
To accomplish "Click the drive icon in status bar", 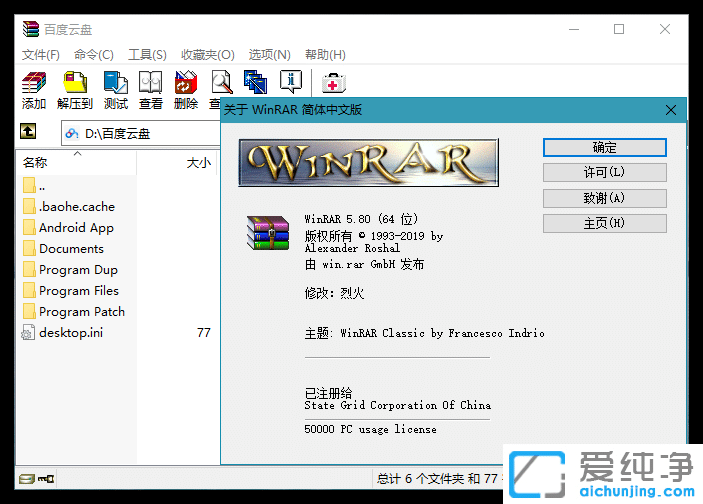I will [x=27, y=479].
